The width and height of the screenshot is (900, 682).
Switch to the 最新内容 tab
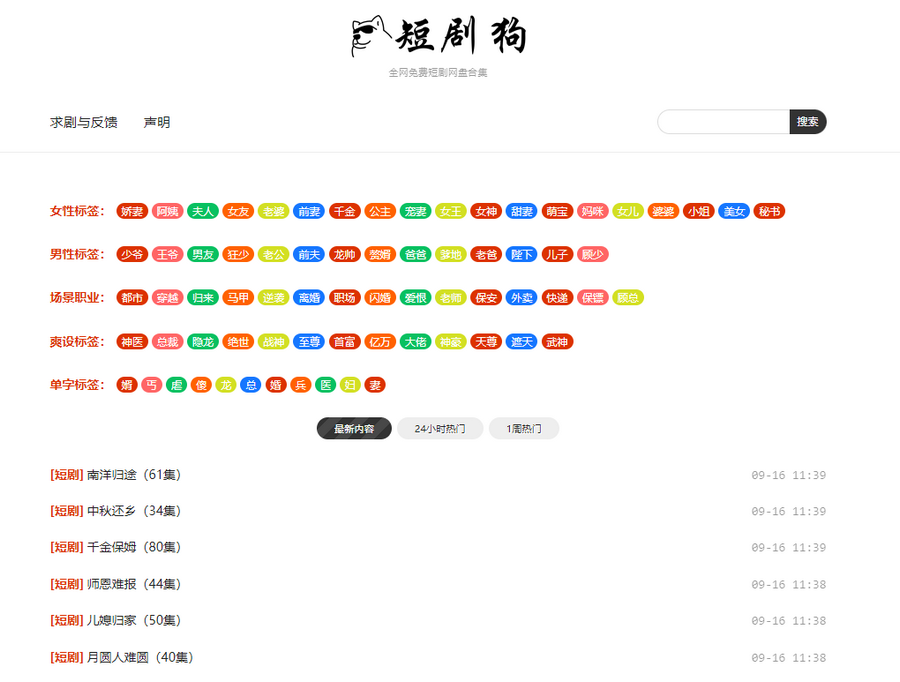[354, 429]
